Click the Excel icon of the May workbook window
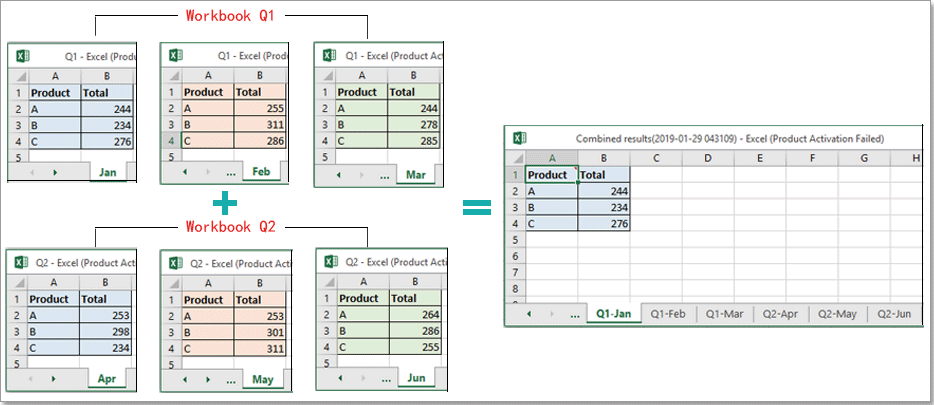This screenshot has height=405, width=934. pos(175,263)
